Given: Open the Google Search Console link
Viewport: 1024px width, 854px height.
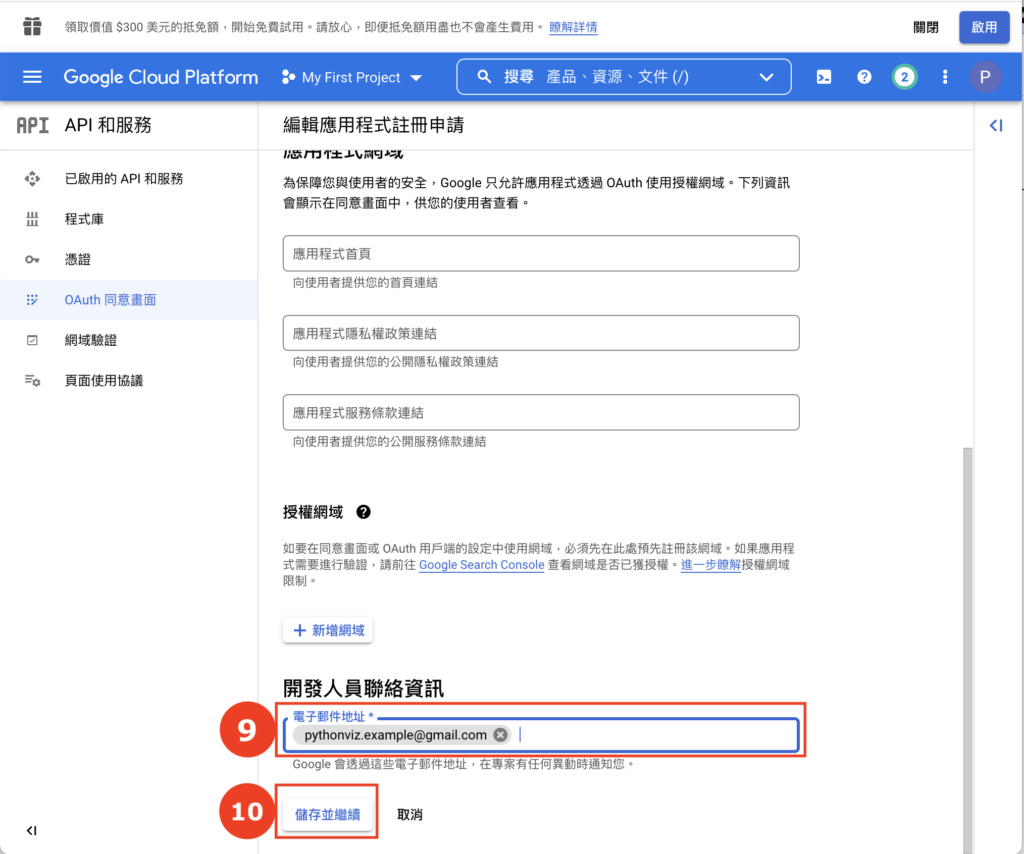Looking at the screenshot, I should (481, 564).
